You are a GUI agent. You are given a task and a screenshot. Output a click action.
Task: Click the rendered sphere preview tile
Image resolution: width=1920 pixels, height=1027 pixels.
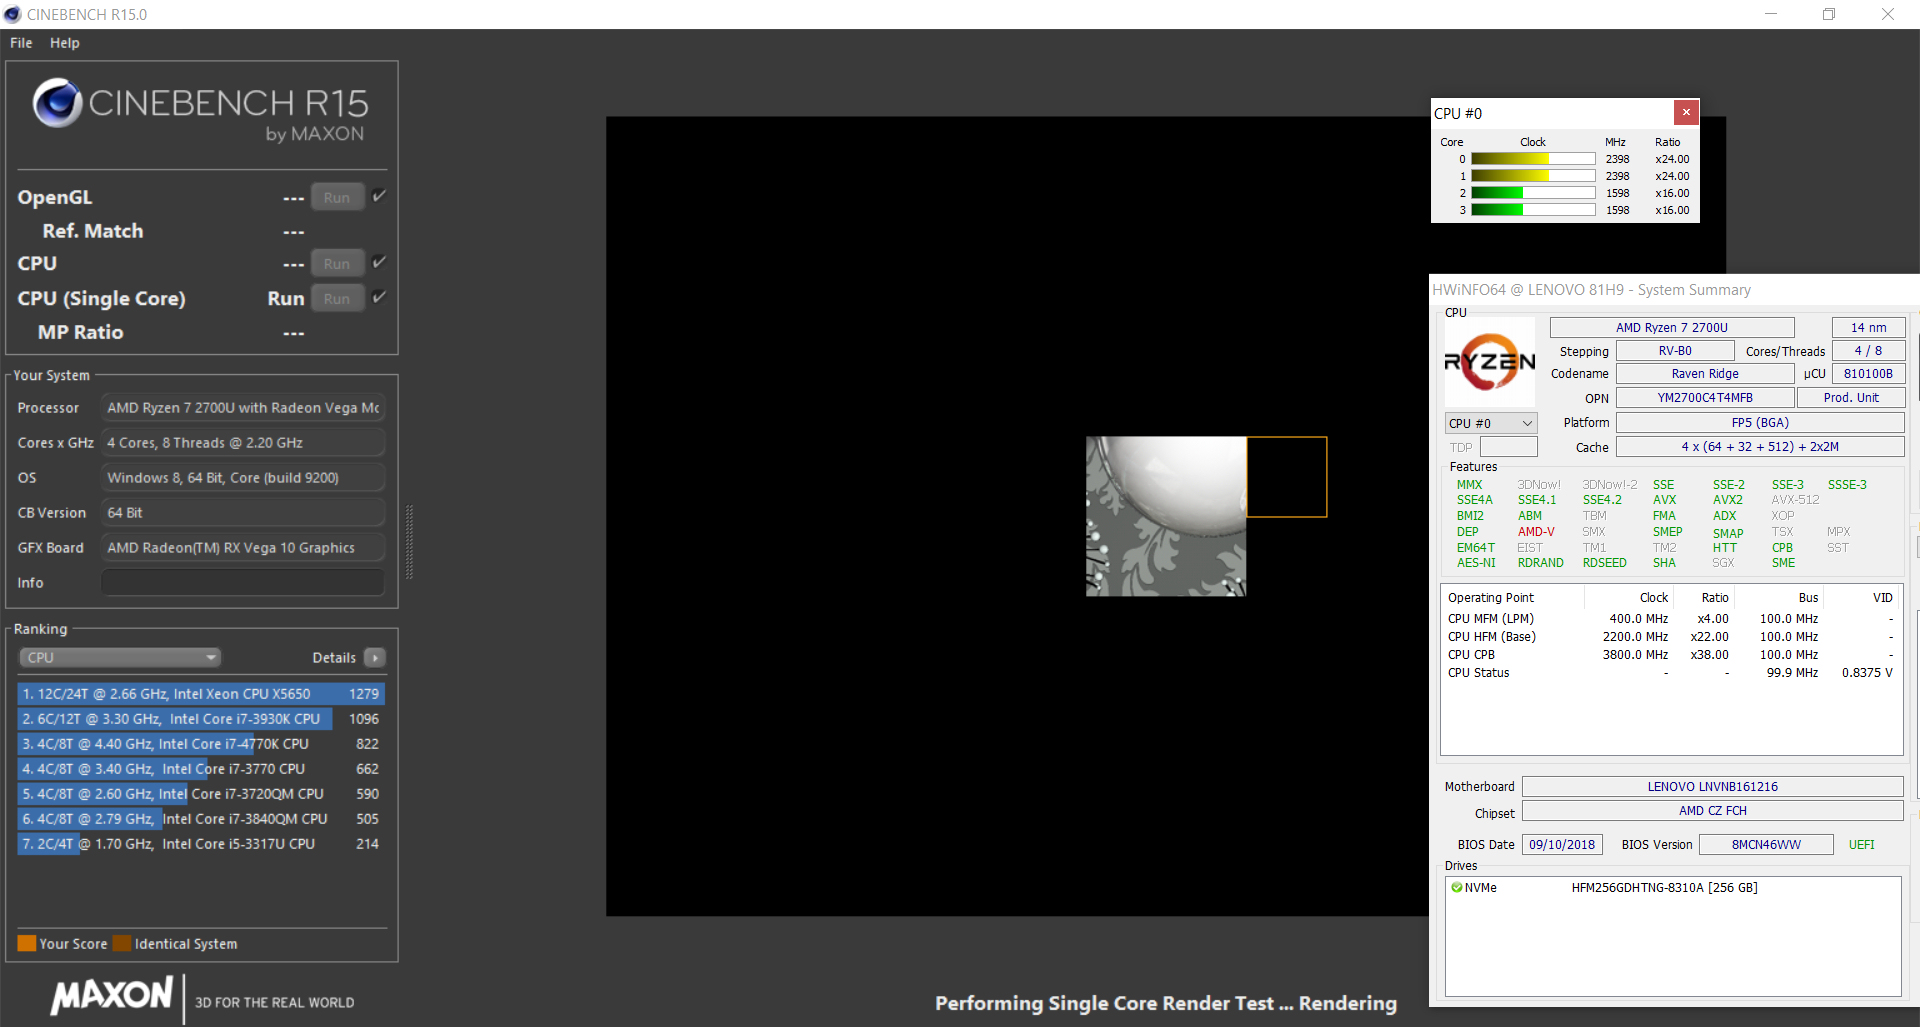[1166, 516]
